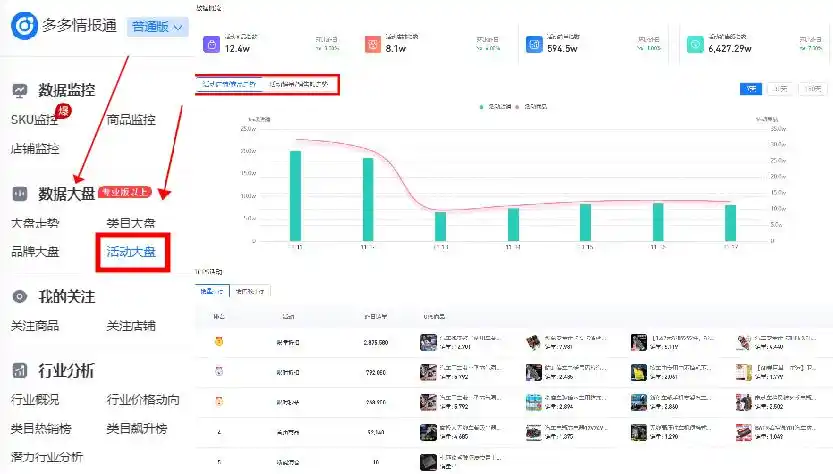
Task: Click the red stat card icon
Action: point(372,44)
